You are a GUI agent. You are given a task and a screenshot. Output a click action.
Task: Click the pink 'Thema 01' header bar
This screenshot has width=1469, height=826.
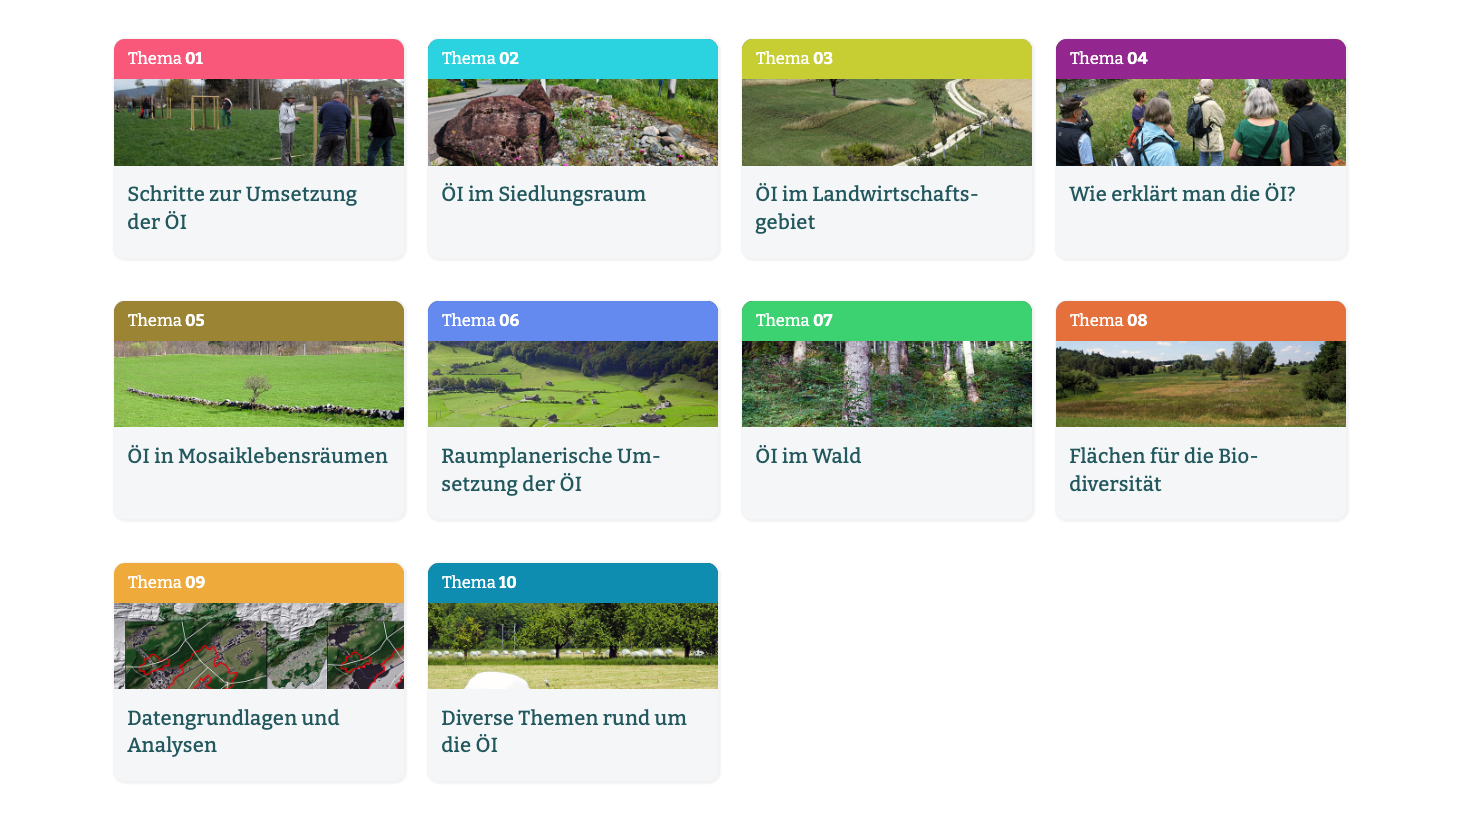click(x=259, y=59)
